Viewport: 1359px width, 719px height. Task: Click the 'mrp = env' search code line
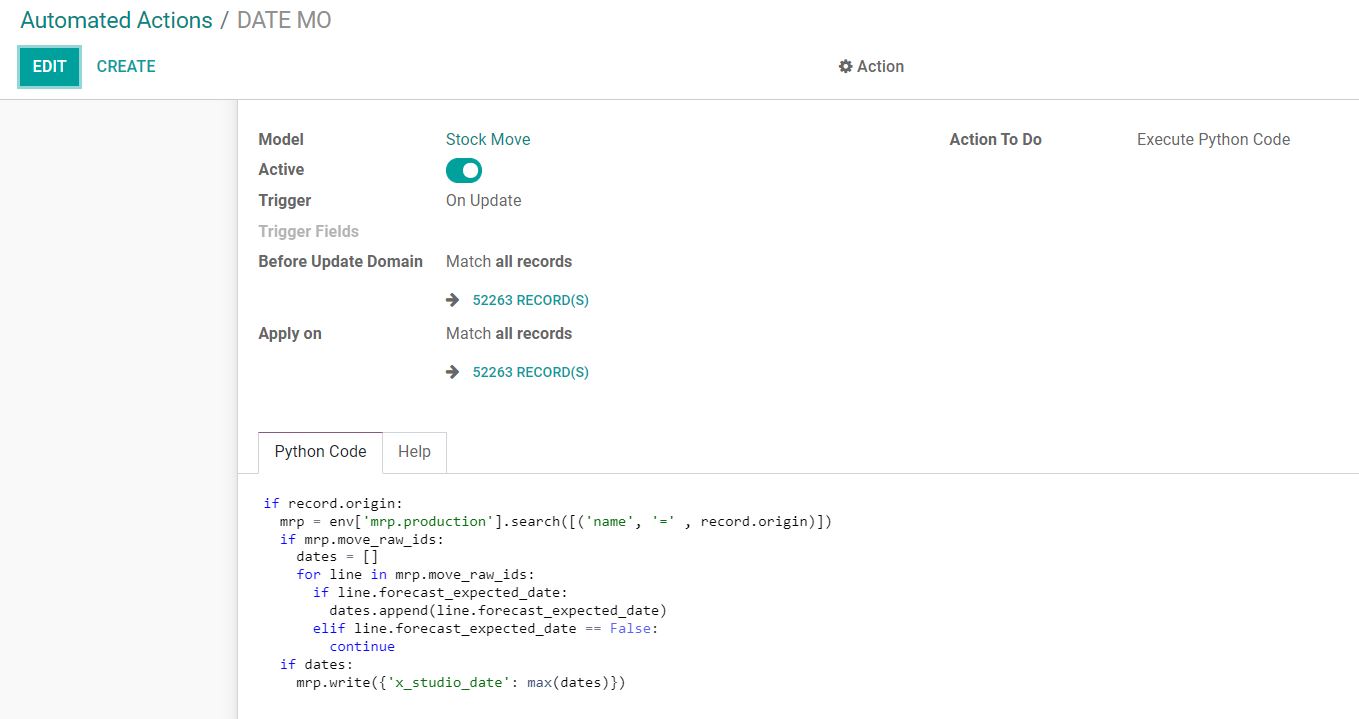point(556,521)
